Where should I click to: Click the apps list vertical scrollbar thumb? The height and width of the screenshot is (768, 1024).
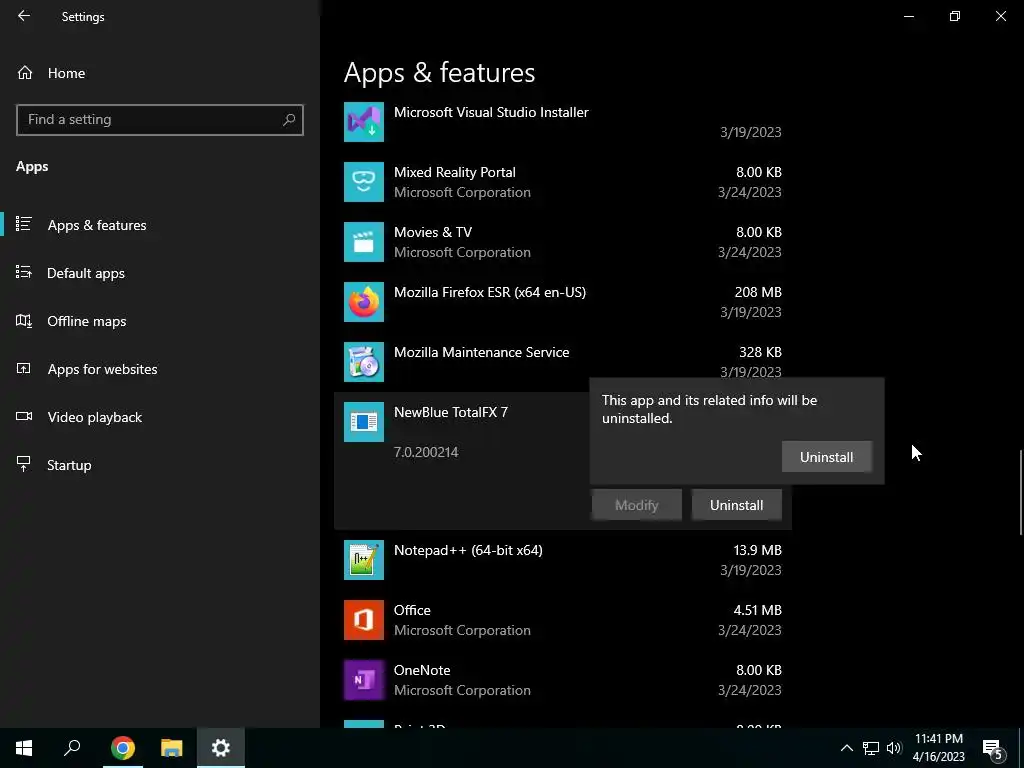[1021, 492]
